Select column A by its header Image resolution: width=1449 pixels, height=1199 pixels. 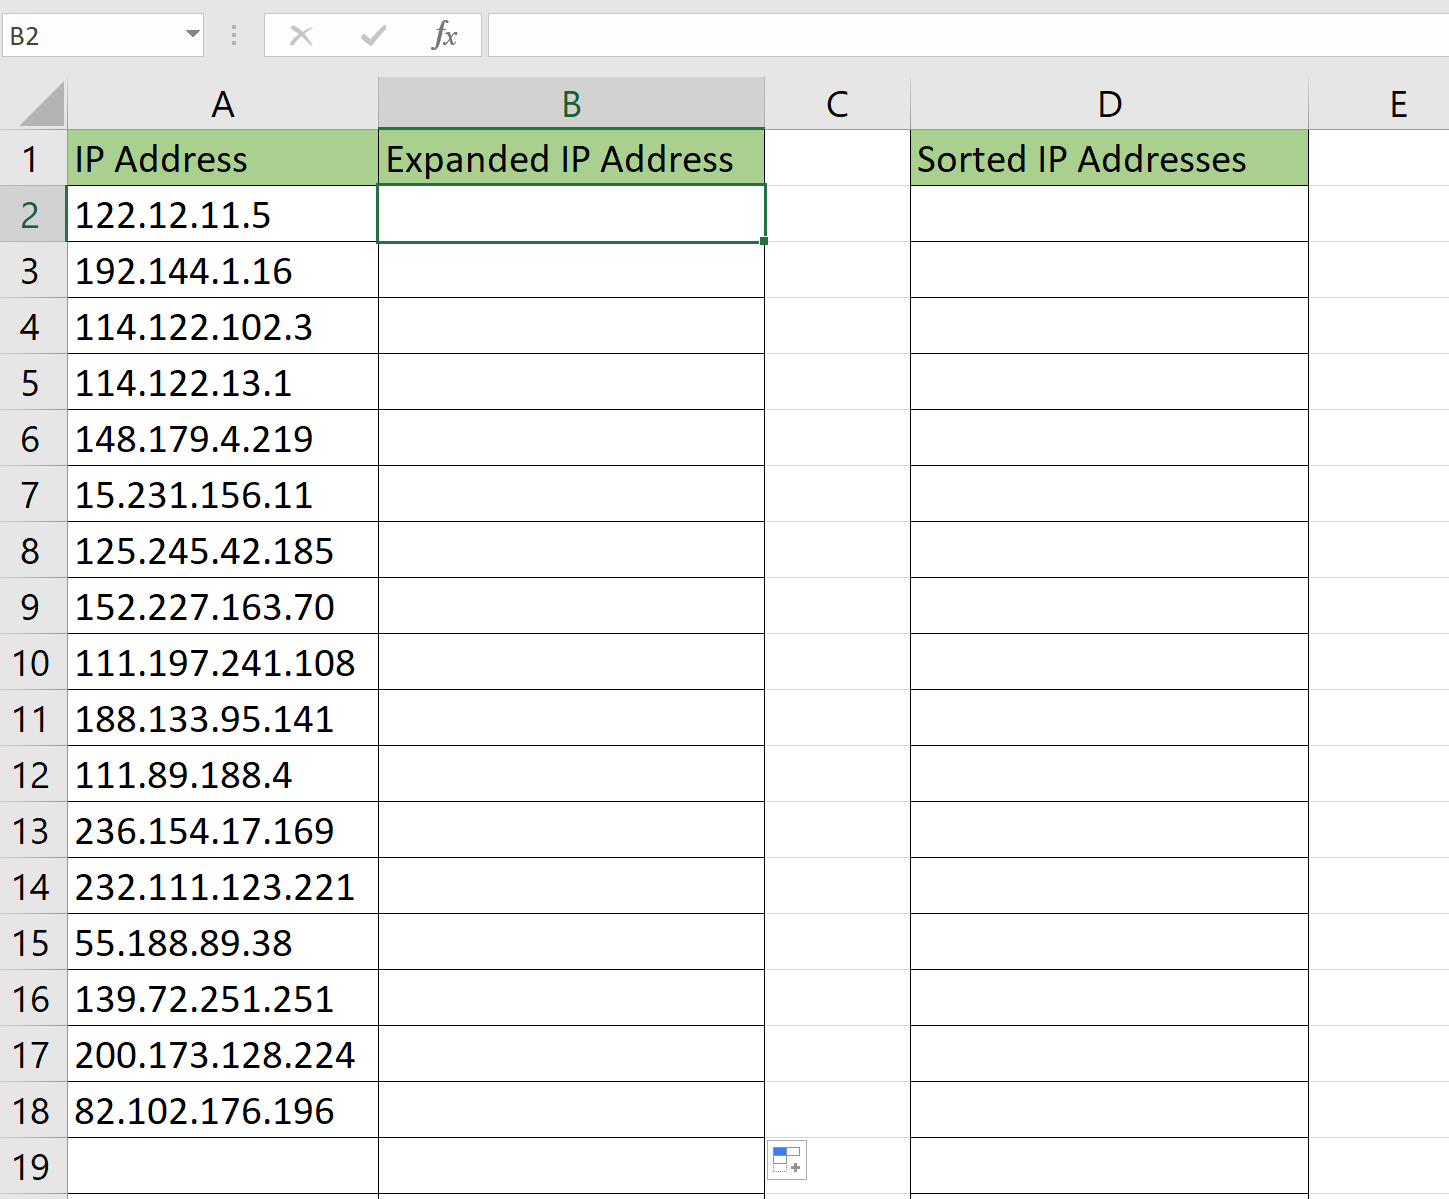tap(222, 103)
